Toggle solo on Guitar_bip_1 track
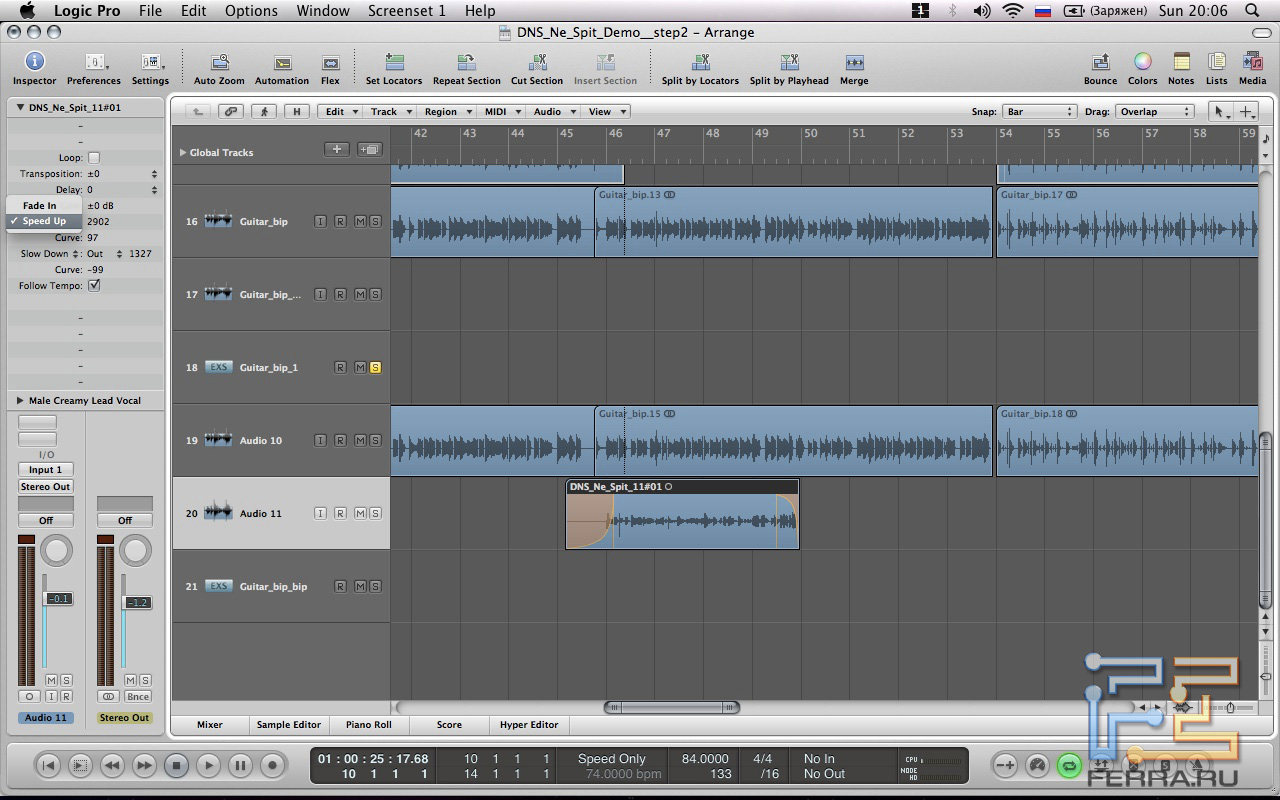 click(x=375, y=368)
